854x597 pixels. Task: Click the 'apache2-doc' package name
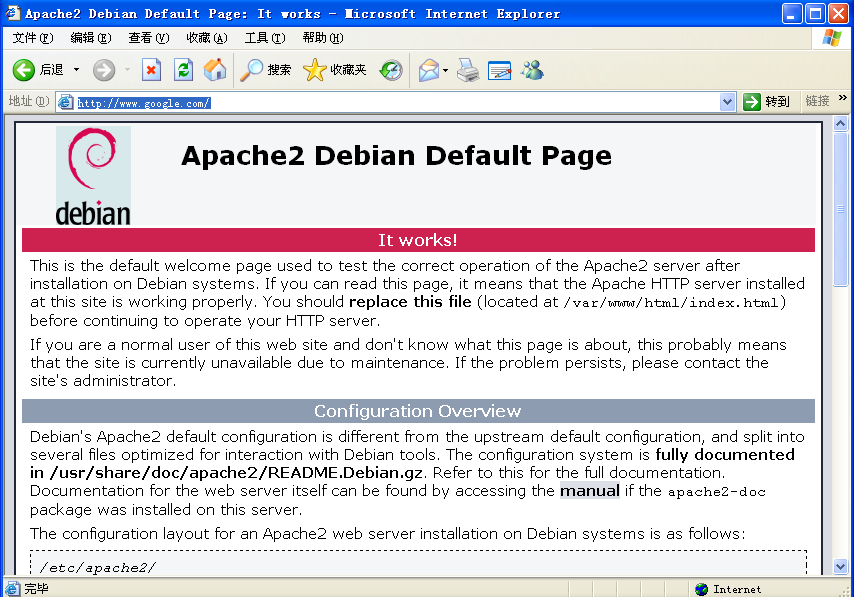717,492
